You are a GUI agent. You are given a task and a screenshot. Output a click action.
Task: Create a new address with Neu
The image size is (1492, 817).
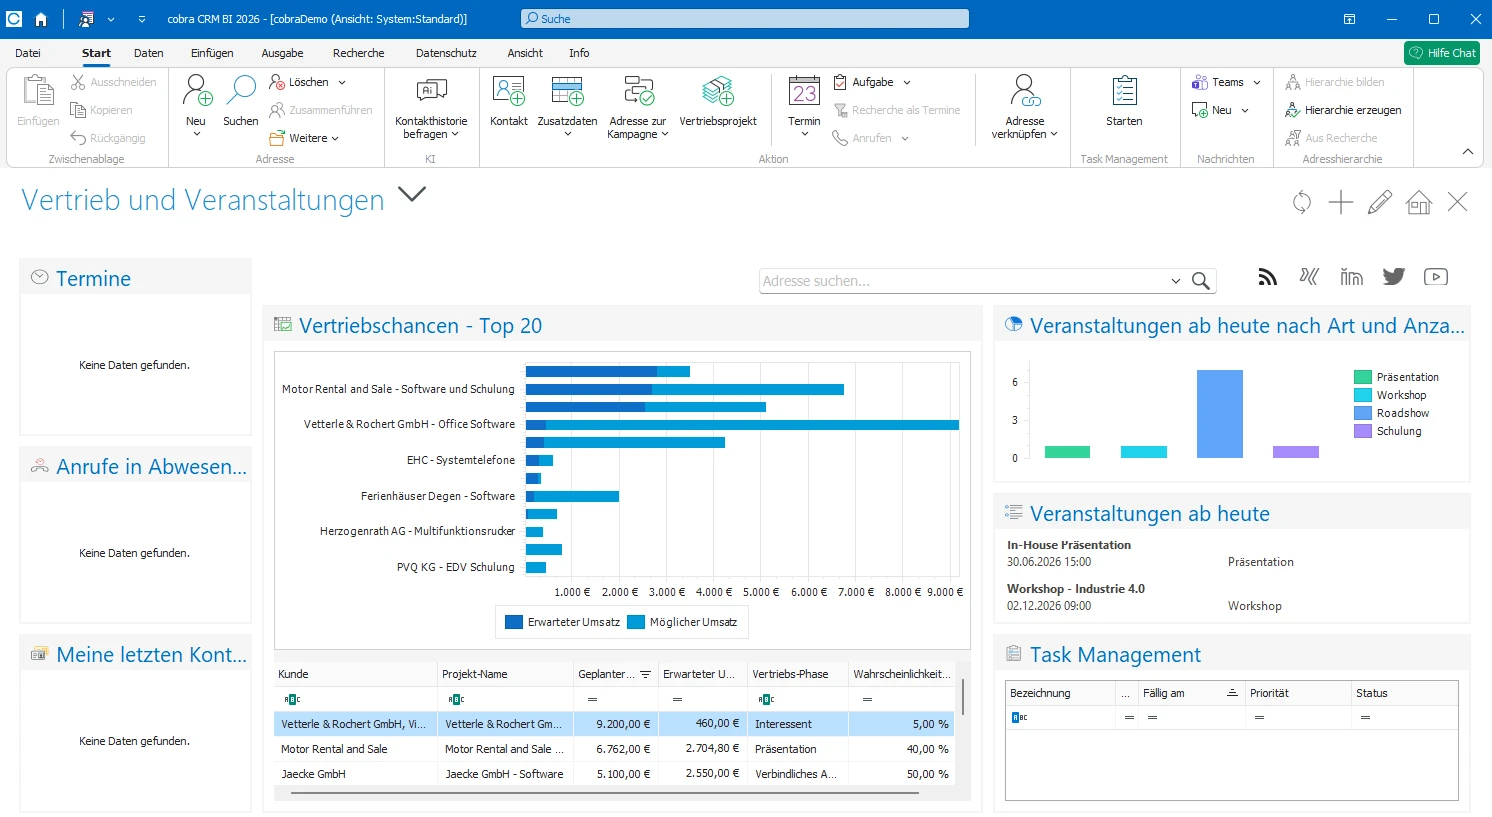[197, 104]
